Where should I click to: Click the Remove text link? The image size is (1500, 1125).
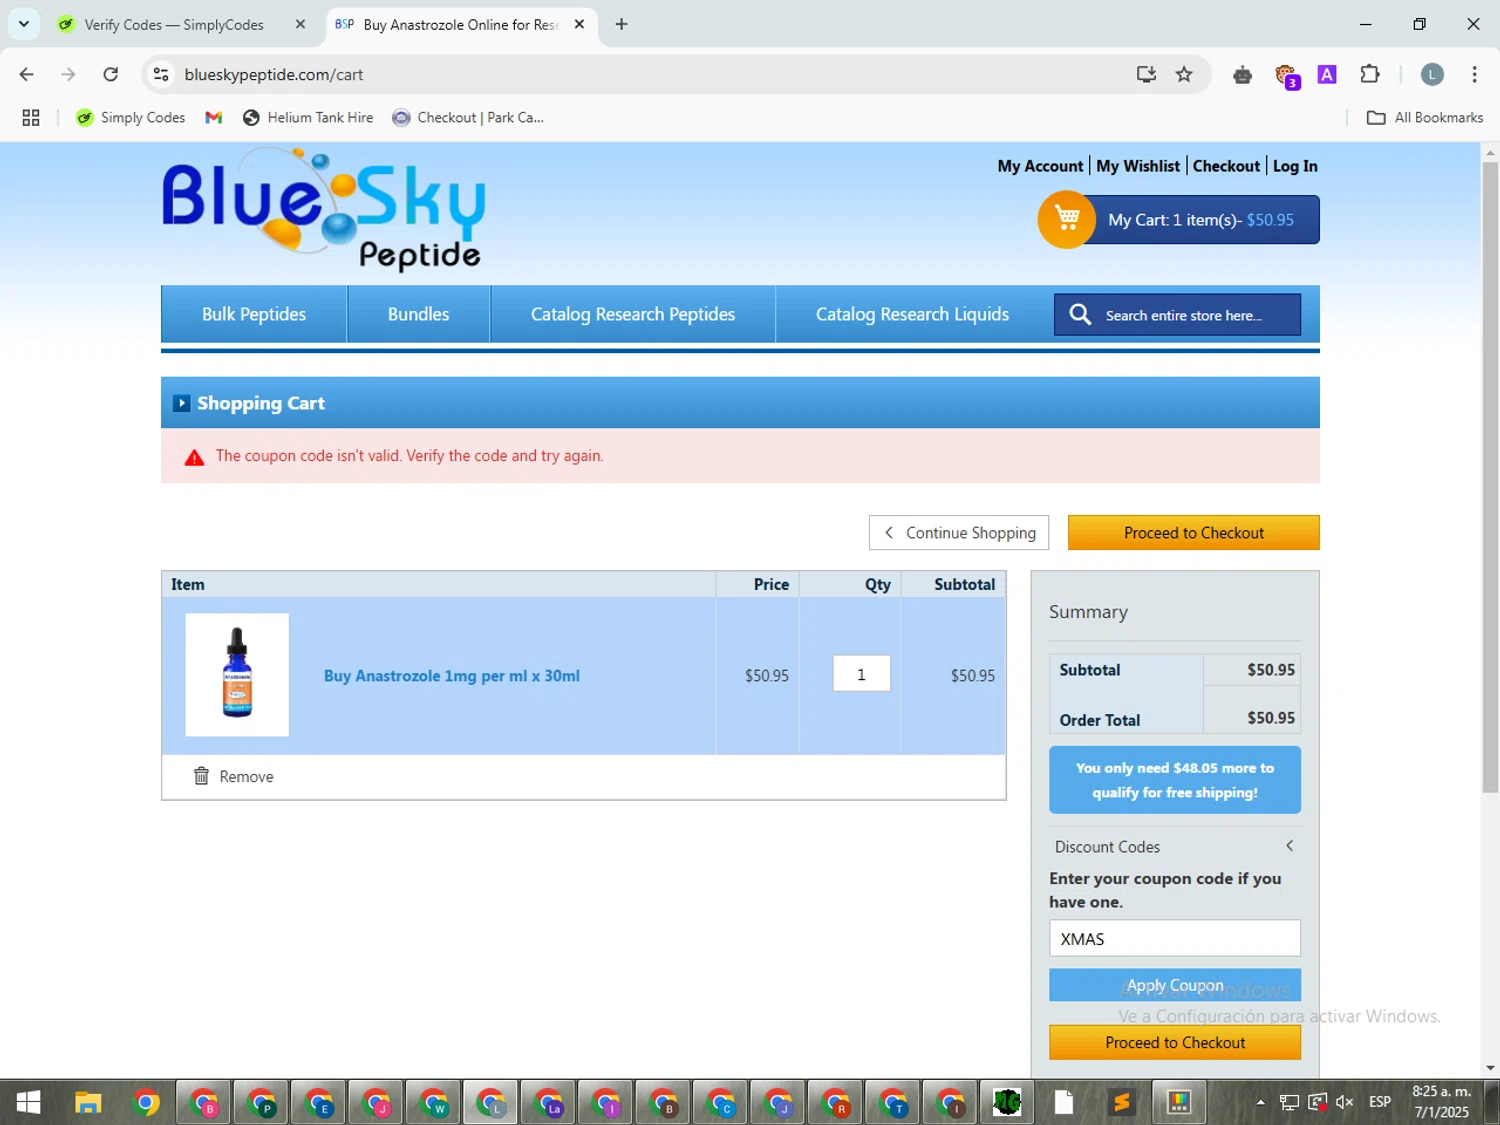coord(246,777)
